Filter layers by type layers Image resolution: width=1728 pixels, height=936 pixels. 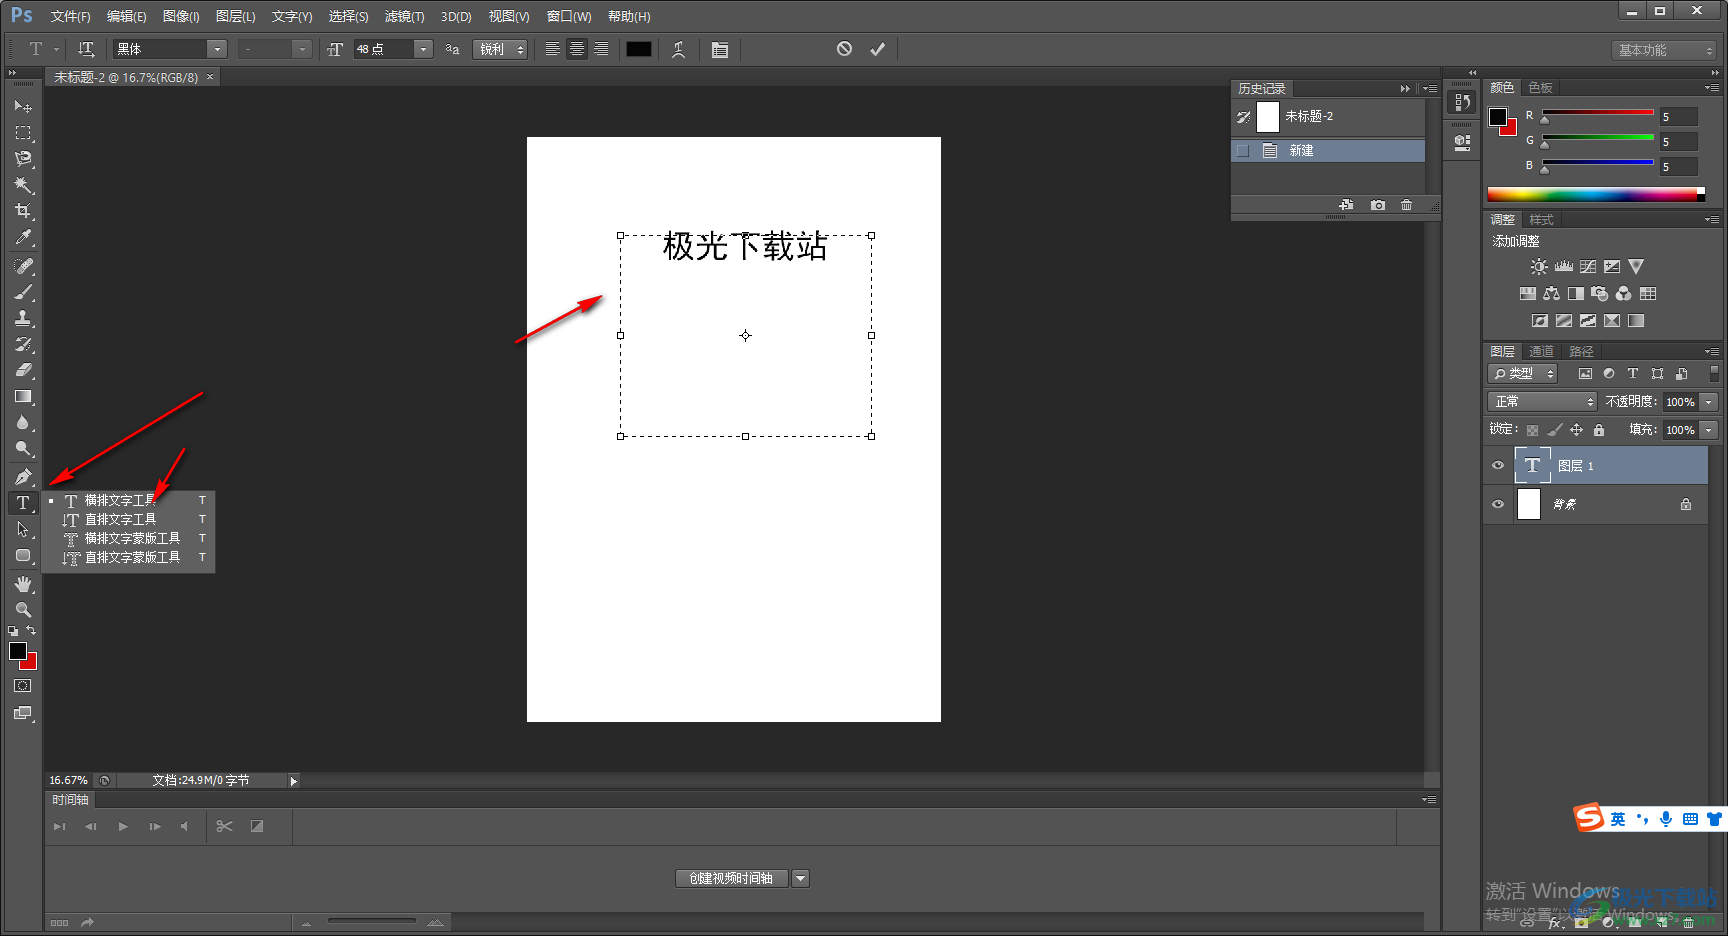coord(1633,373)
